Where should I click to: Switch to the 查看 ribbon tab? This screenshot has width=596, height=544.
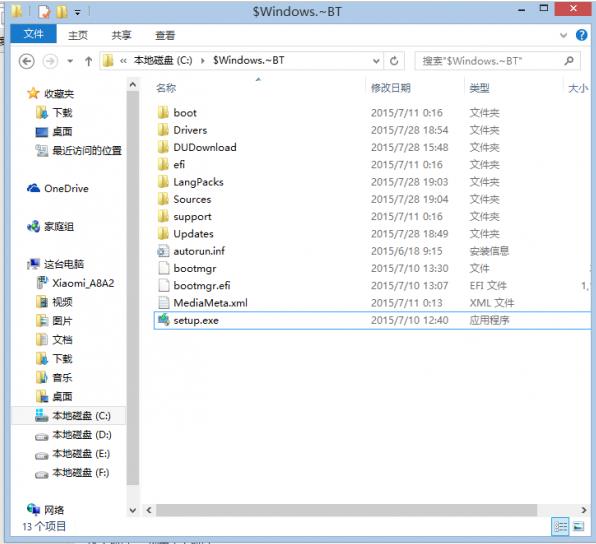[x=165, y=35]
